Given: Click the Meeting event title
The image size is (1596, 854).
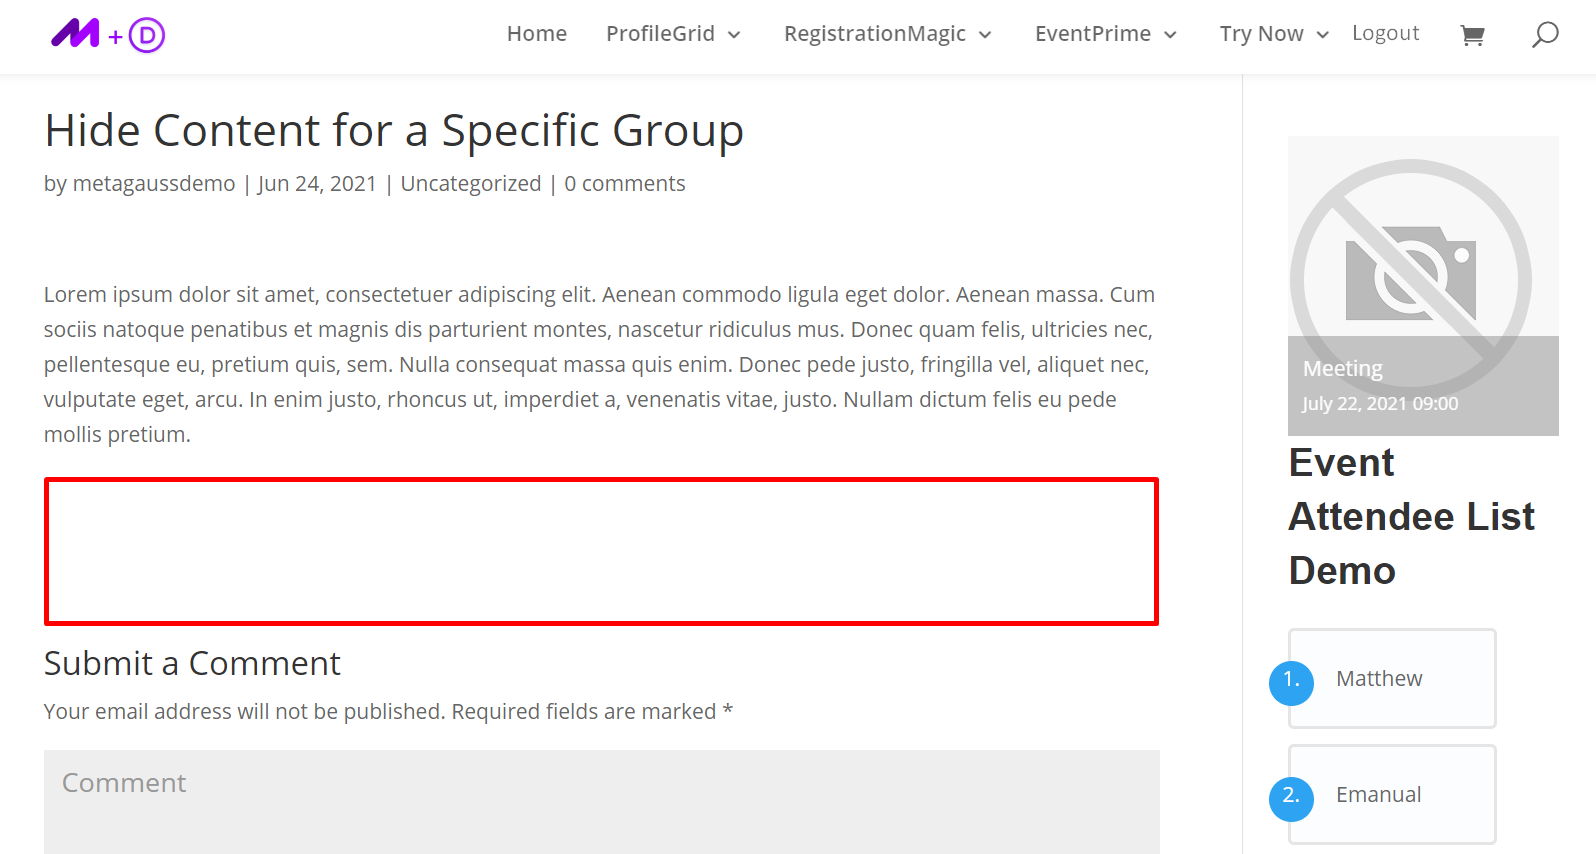Looking at the screenshot, I should (x=1343, y=369).
